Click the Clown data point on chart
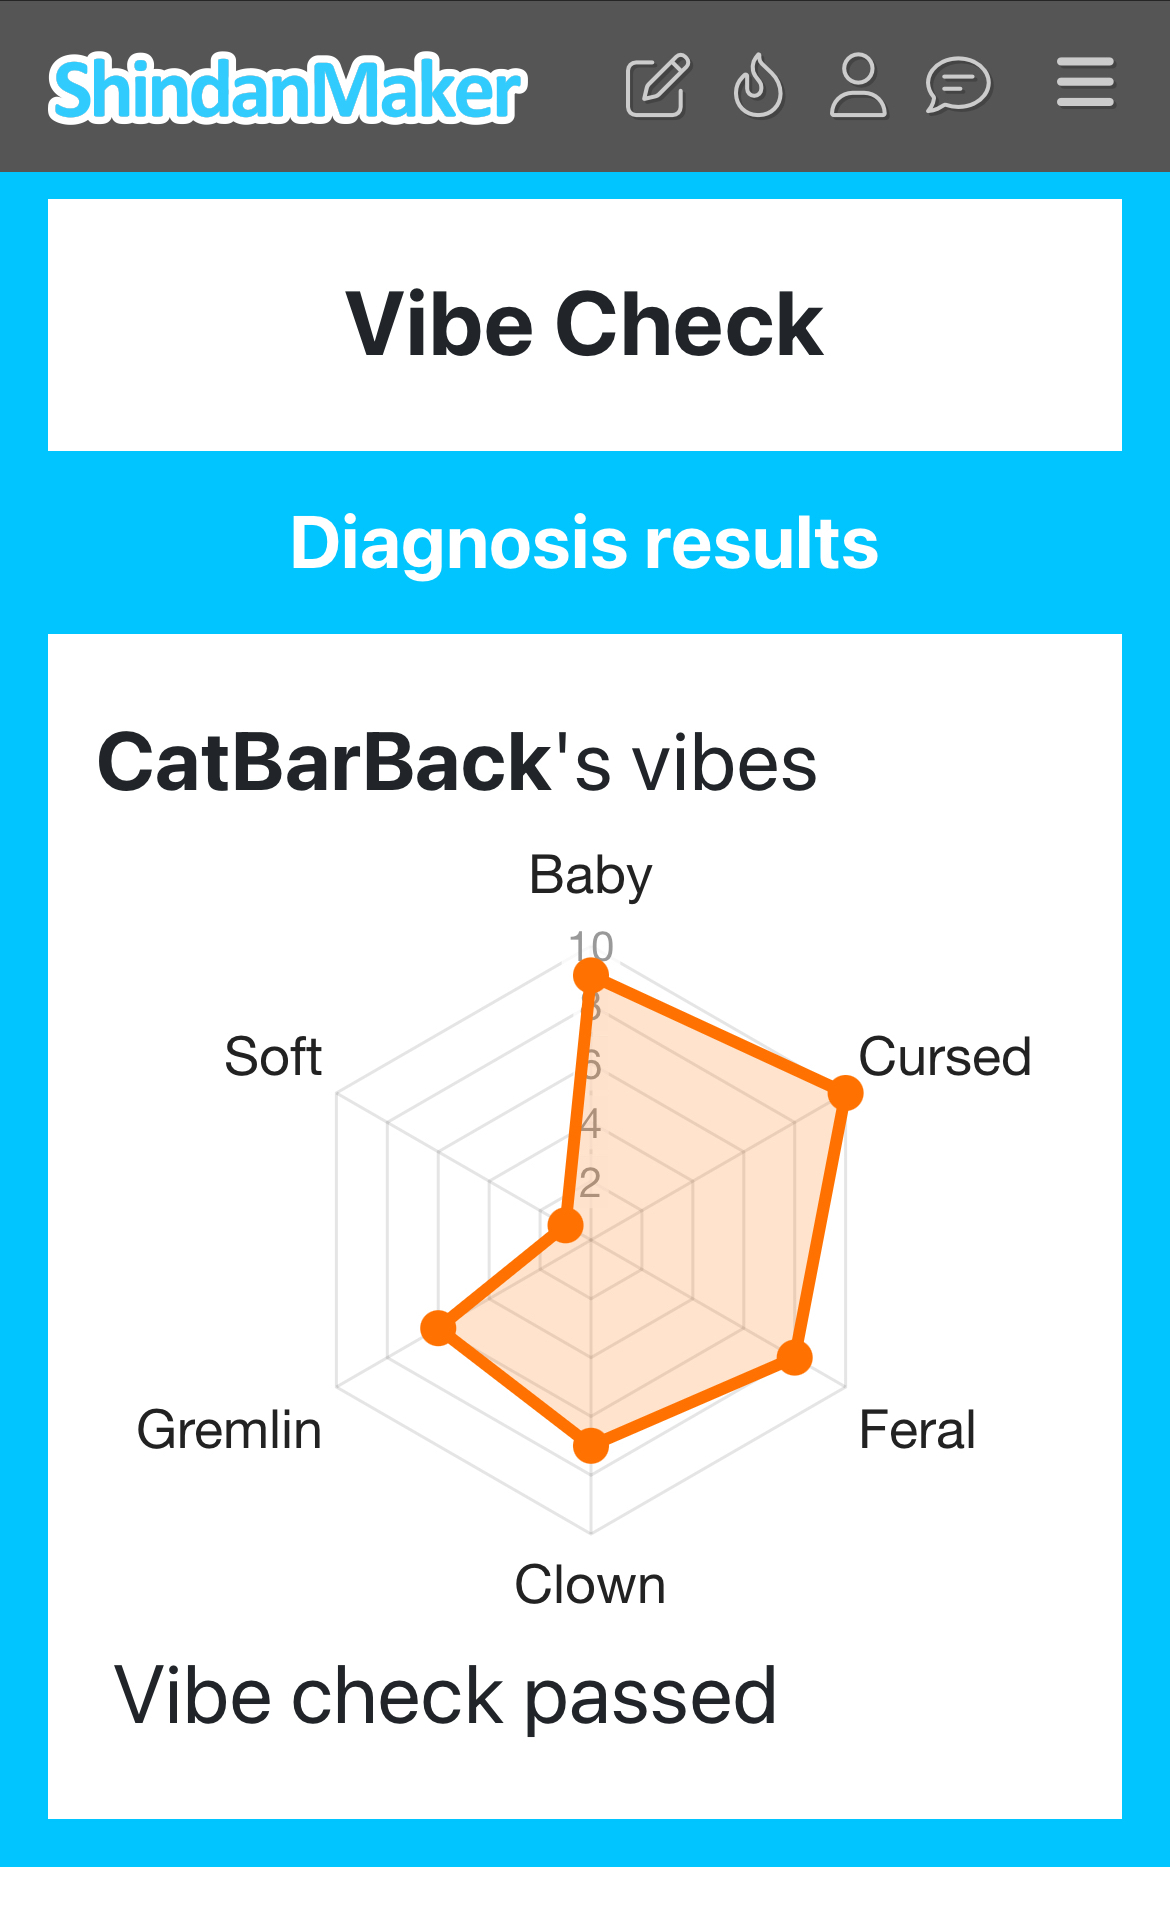Image resolution: width=1170 pixels, height=1908 pixels. click(591, 1445)
